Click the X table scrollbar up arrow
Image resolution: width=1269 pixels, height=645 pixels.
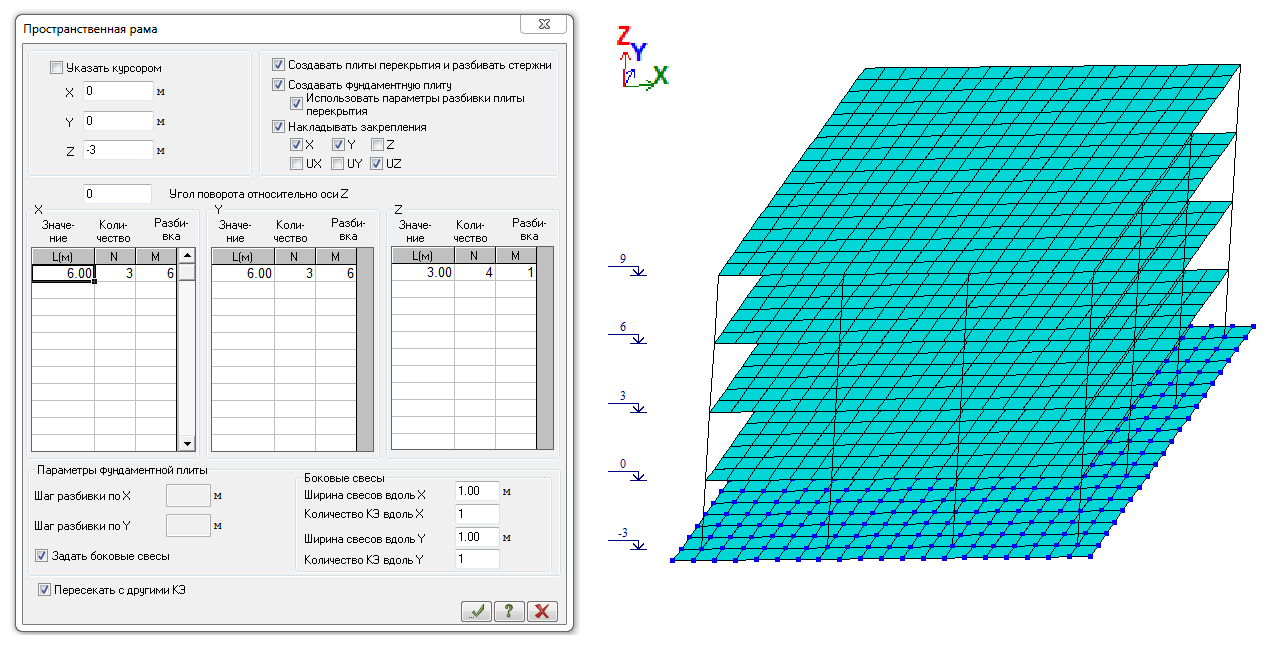tap(186, 256)
